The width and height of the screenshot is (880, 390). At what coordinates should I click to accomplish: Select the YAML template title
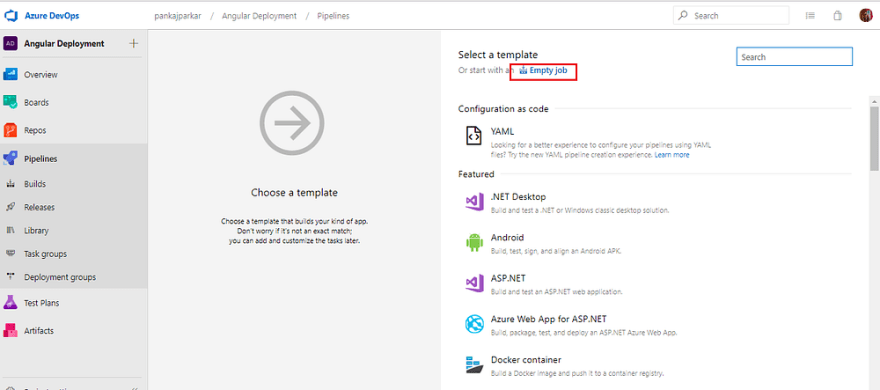(x=502, y=131)
